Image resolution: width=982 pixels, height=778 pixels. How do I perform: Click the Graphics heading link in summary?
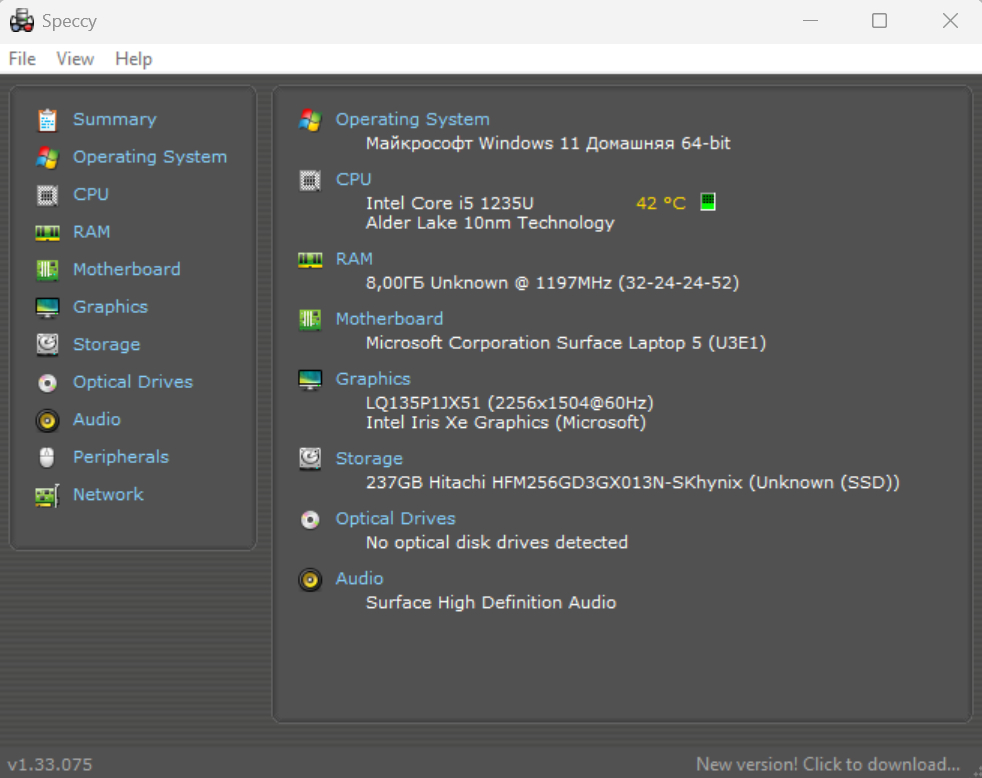(x=373, y=379)
